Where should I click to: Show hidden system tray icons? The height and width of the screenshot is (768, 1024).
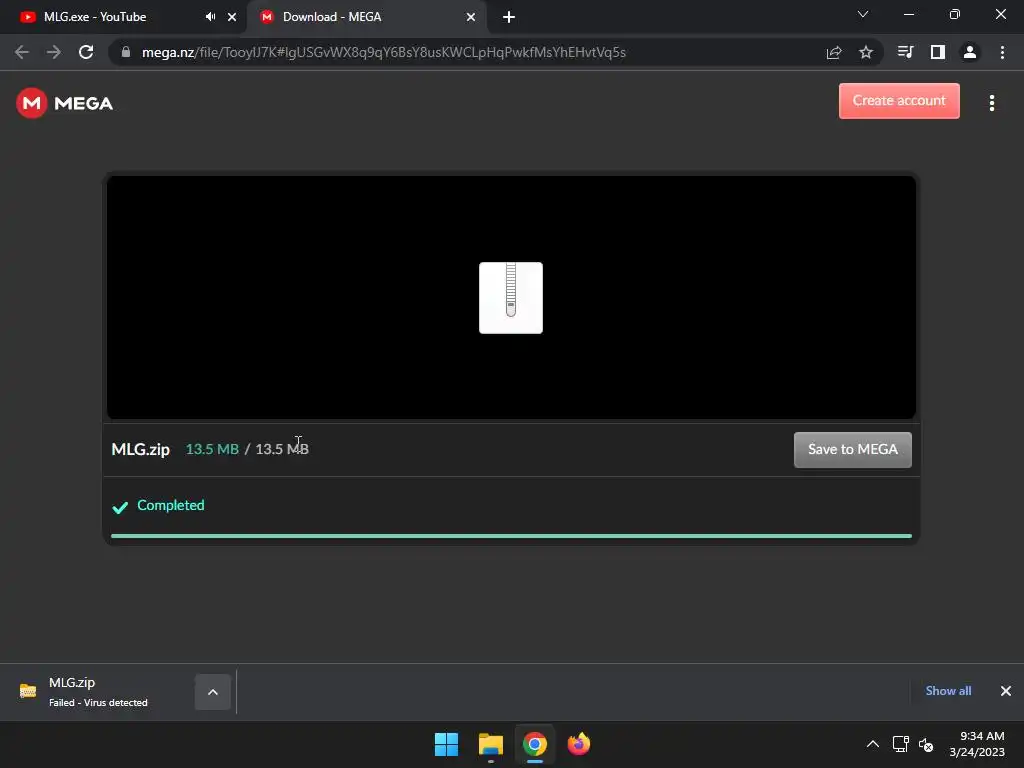(x=872, y=744)
